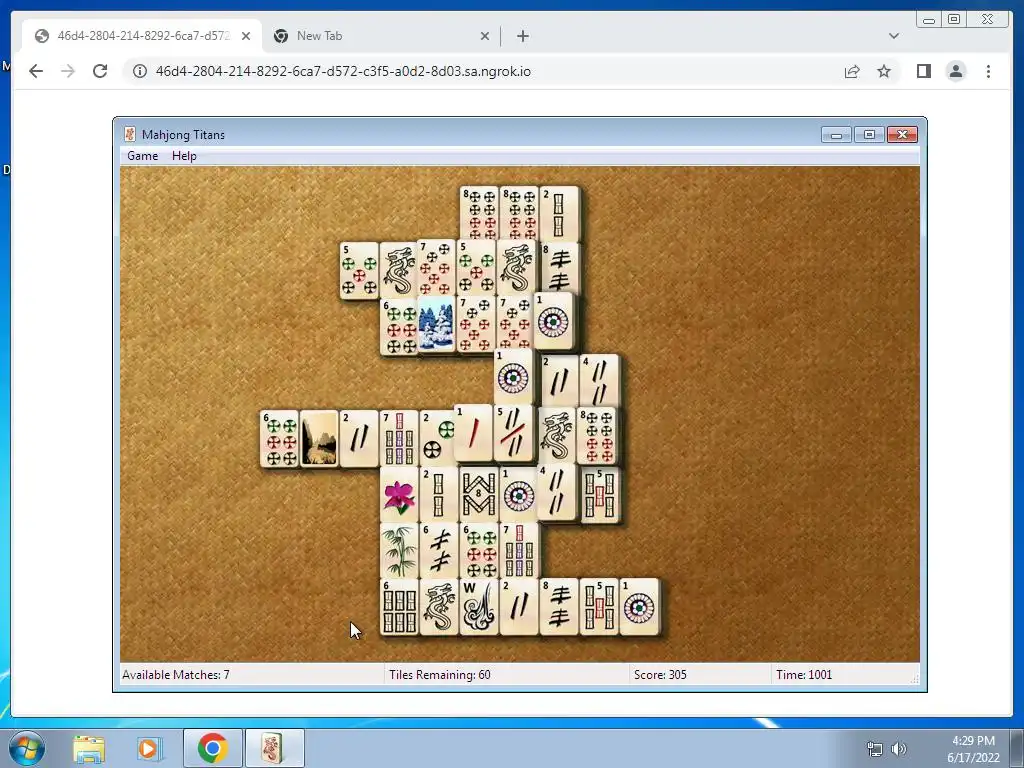The height and width of the screenshot is (768, 1024).
Task: Expand the tab search chevron in Chrome
Action: coord(894,36)
